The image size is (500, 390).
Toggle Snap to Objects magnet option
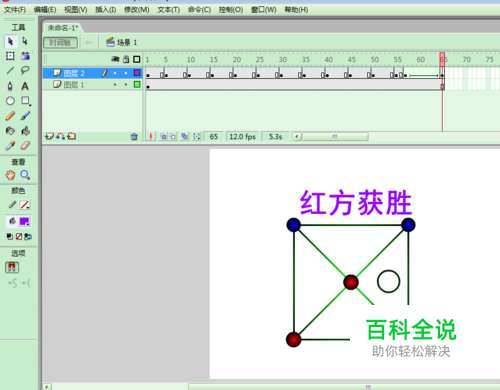point(12,267)
